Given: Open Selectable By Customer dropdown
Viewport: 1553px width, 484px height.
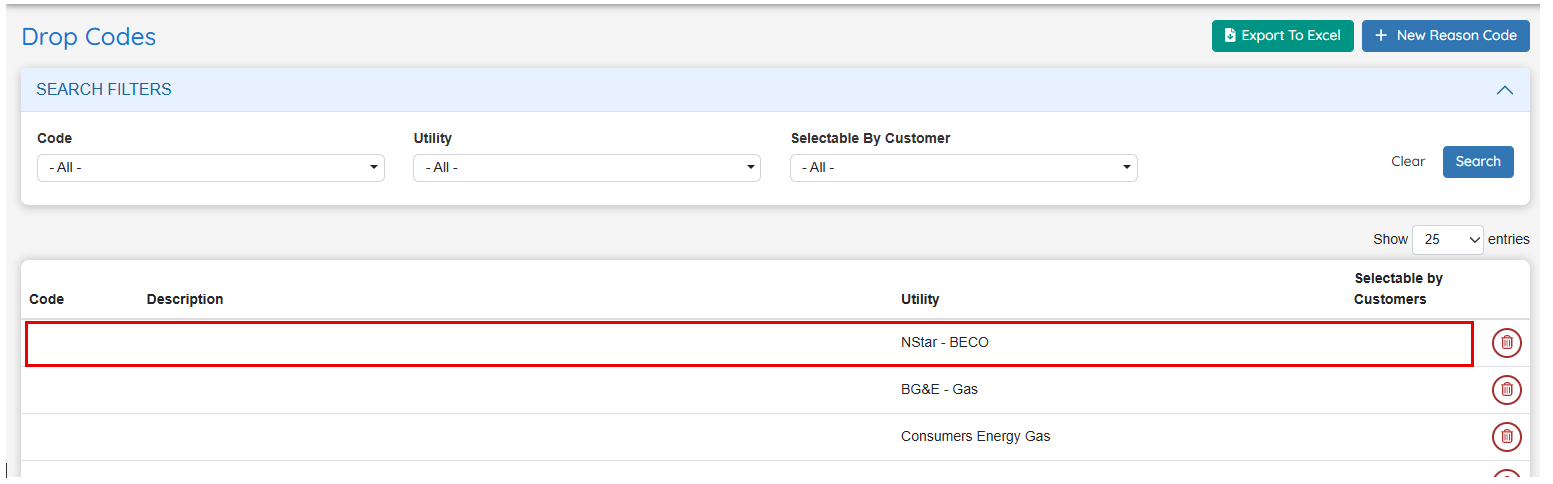Looking at the screenshot, I should click(963, 168).
